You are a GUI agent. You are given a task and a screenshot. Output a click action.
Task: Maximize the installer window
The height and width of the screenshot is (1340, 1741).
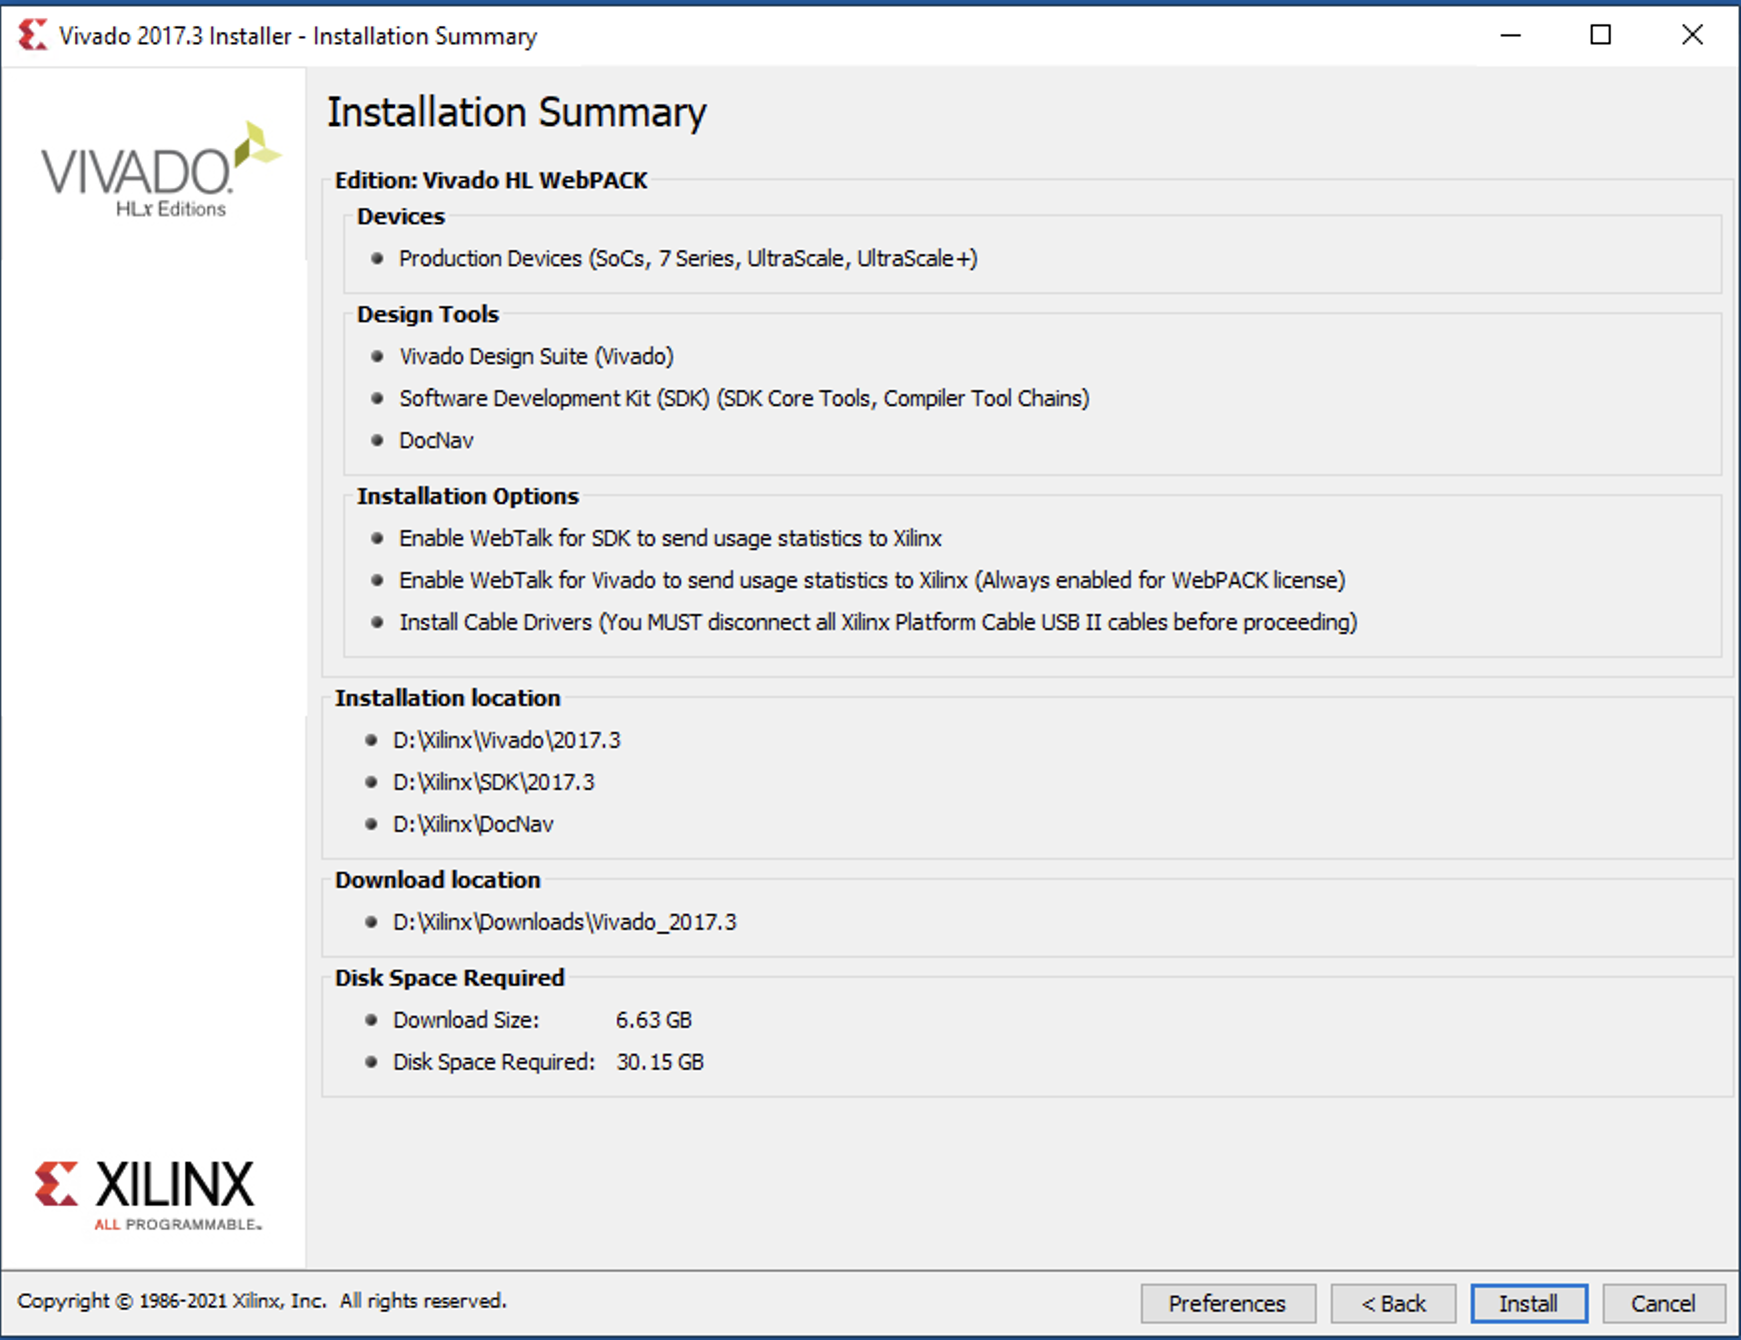pyautogui.click(x=1600, y=35)
